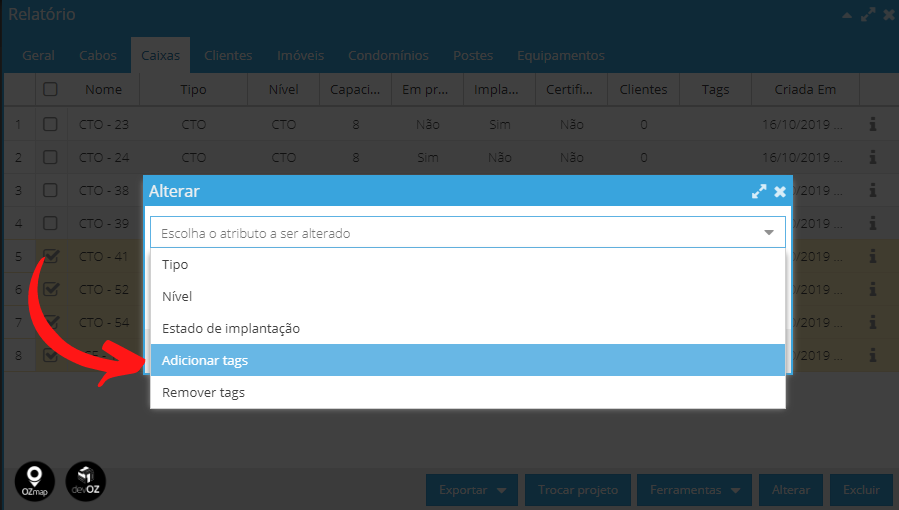Sort by the Clientes column header

tap(643, 89)
